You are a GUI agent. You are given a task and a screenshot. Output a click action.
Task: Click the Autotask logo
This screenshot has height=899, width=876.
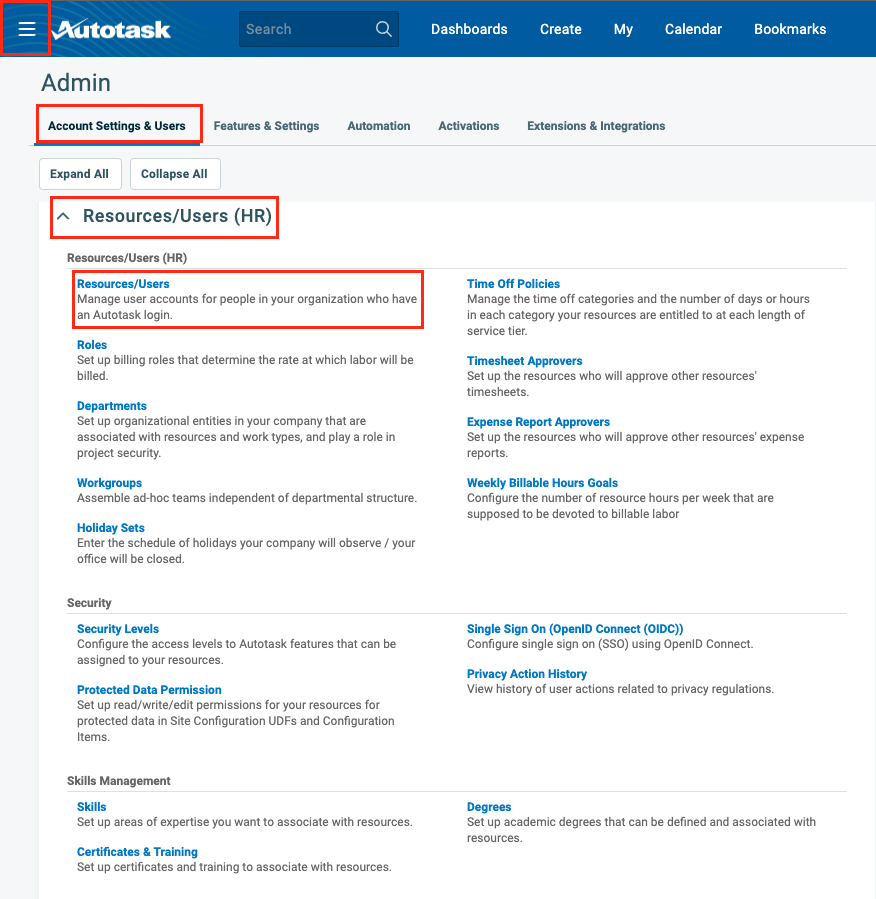pyautogui.click(x=110, y=29)
